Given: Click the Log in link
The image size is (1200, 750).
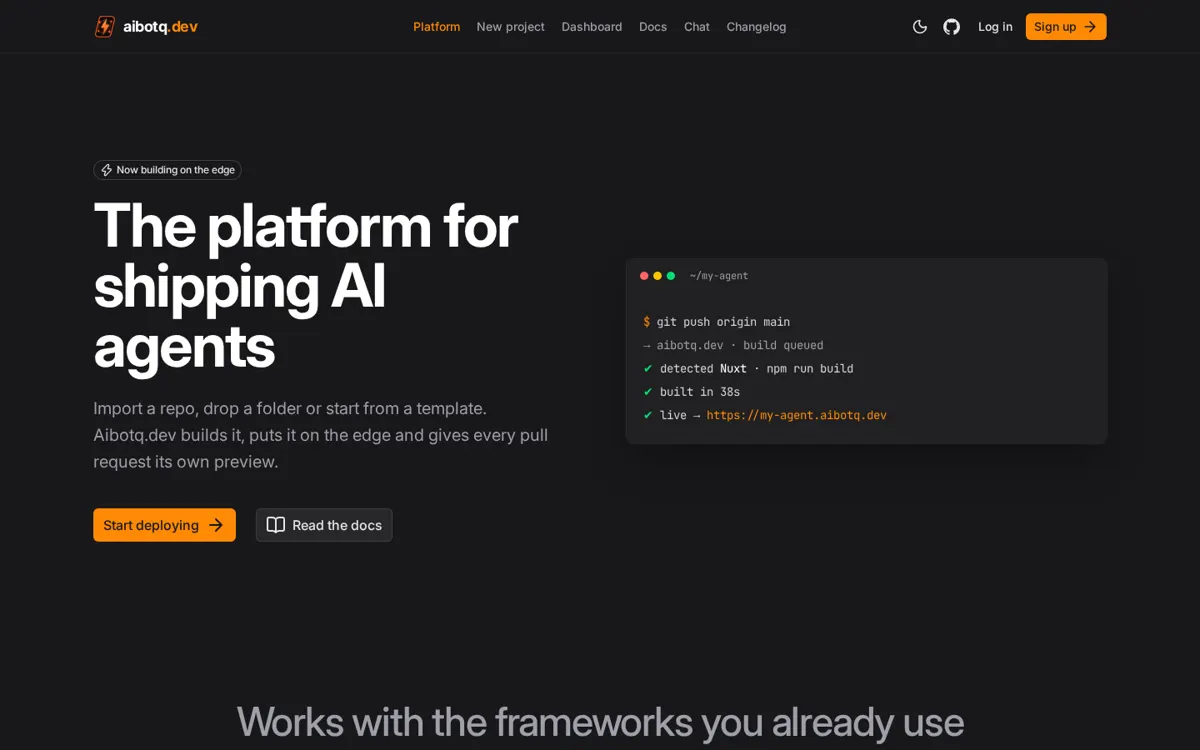Looking at the screenshot, I should click(x=995, y=27).
